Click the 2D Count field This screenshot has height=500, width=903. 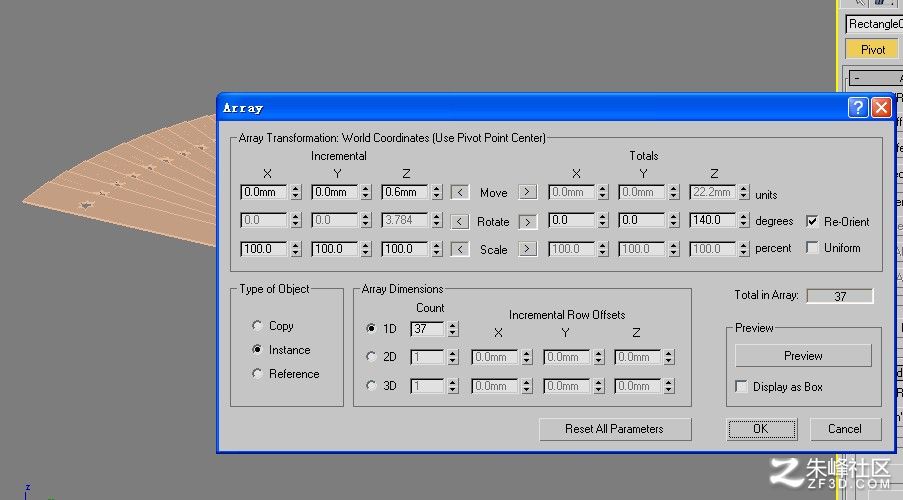coord(427,357)
